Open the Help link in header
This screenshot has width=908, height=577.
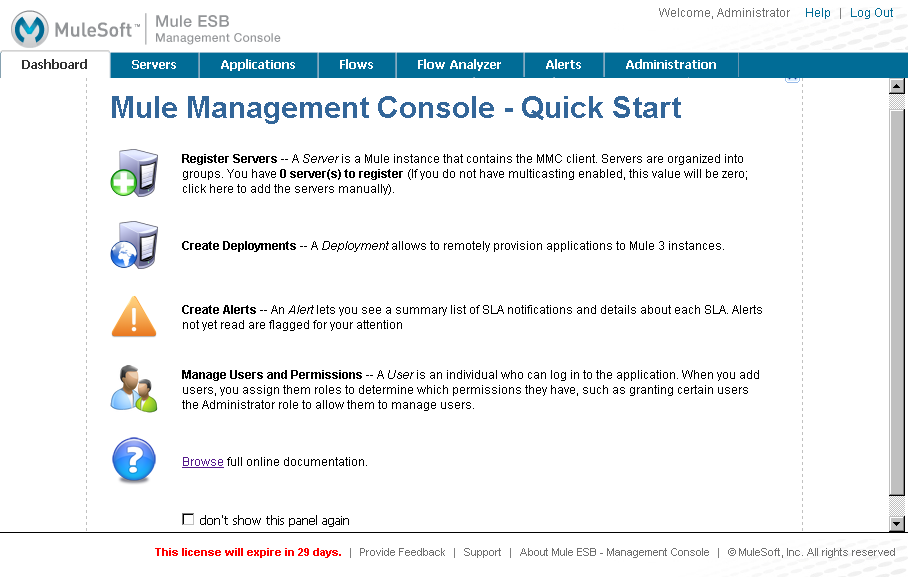click(x=817, y=13)
